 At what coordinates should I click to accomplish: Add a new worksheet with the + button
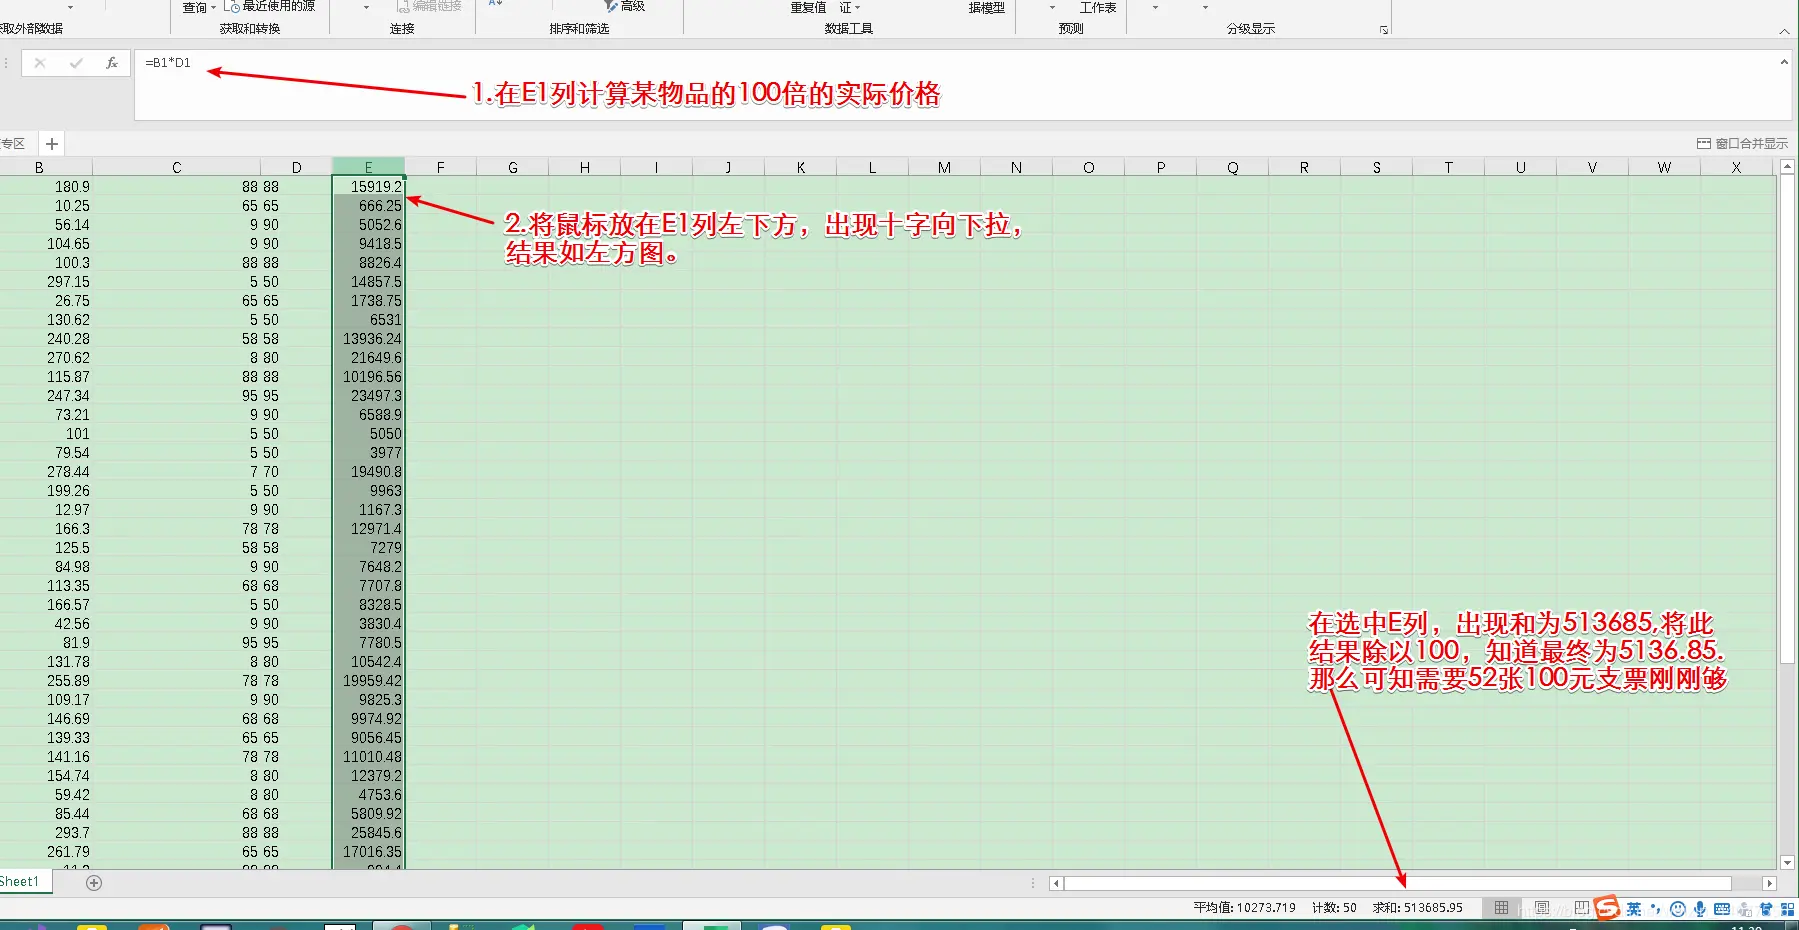tap(94, 882)
